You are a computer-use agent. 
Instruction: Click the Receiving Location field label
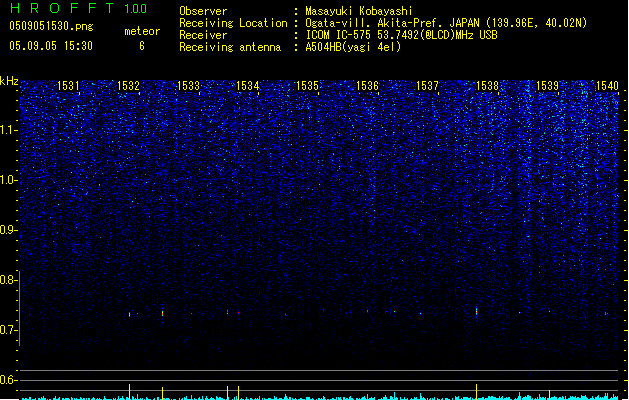click(x=233, y=23)
